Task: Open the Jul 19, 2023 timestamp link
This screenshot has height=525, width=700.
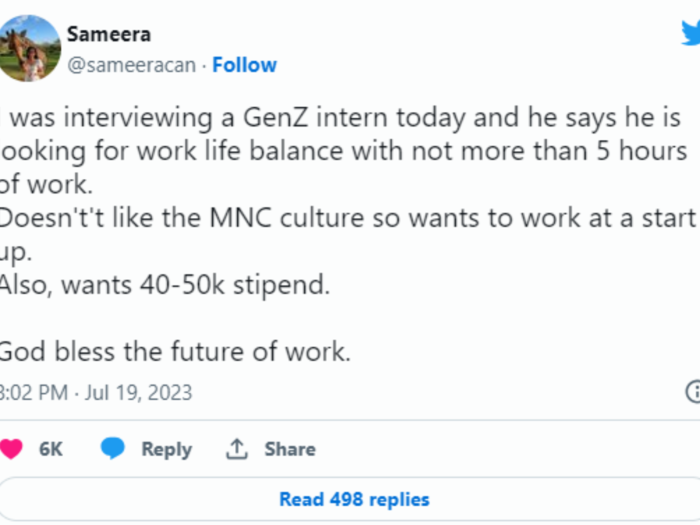Action: [96, 393]
